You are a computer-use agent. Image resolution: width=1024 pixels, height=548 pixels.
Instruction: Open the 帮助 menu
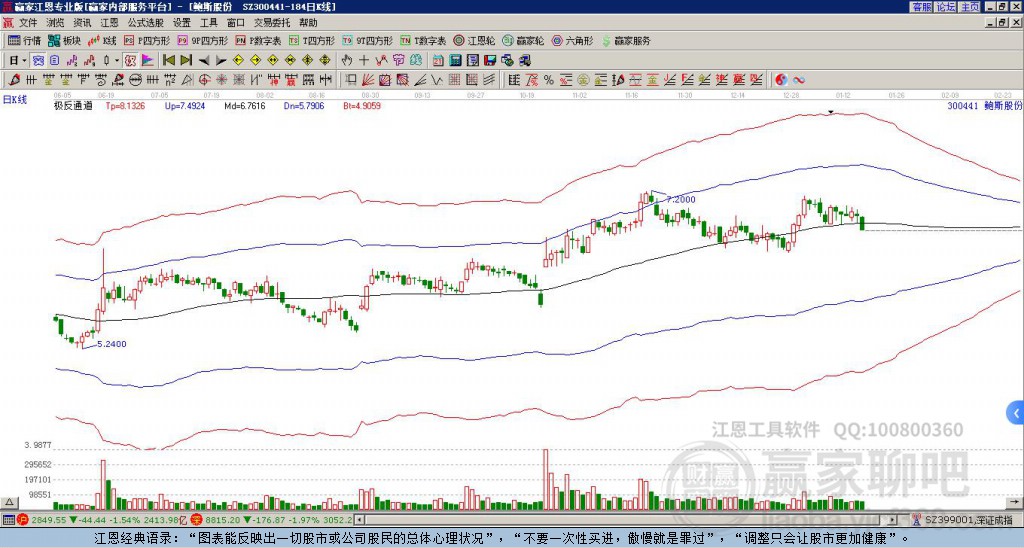(x=308, y=23)
